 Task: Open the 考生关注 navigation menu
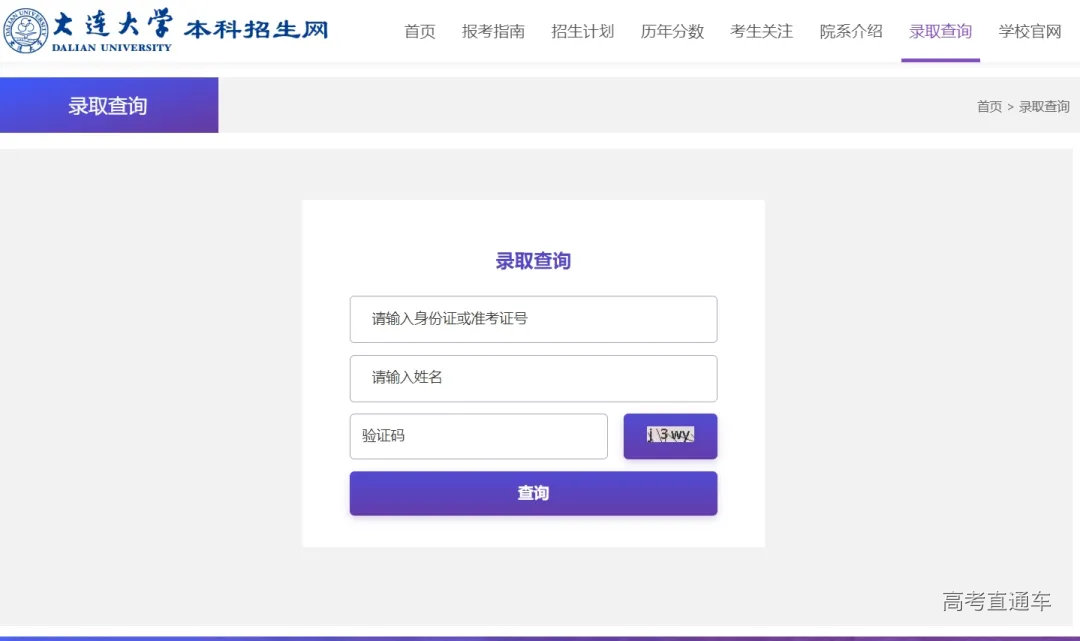point(761,31)
